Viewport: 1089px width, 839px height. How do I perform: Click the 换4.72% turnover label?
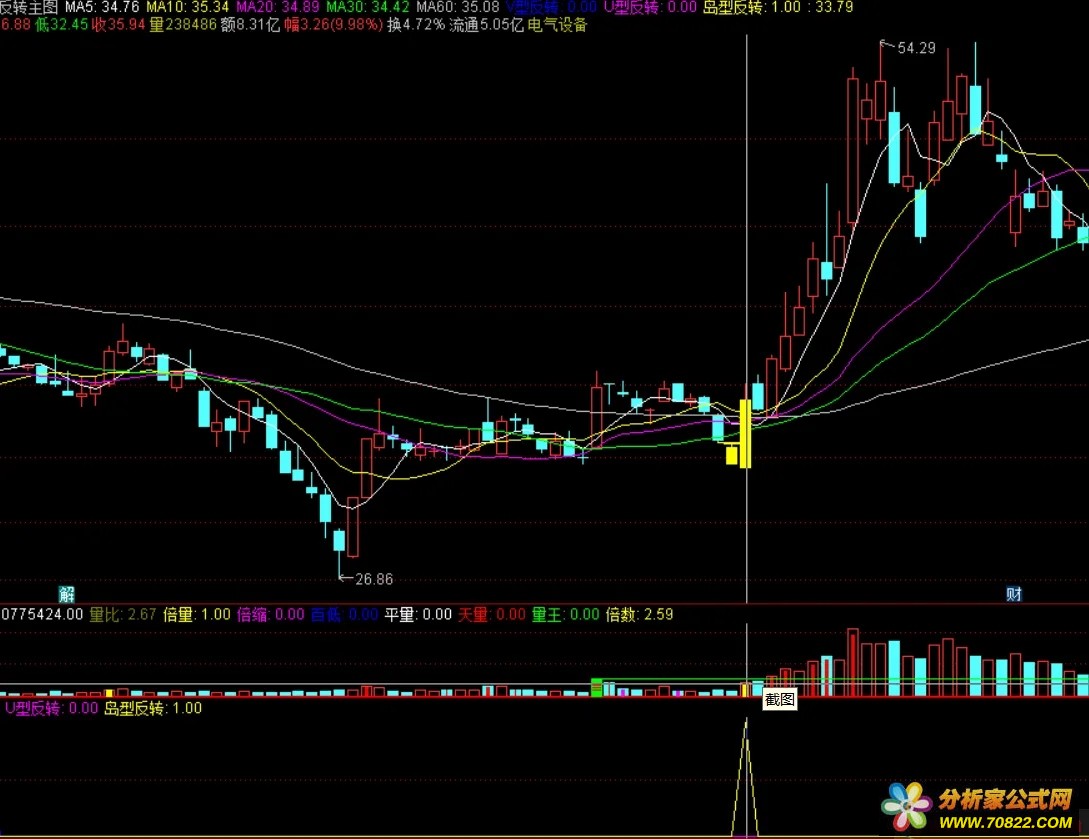pyautogui.click(x=415, y=25)
